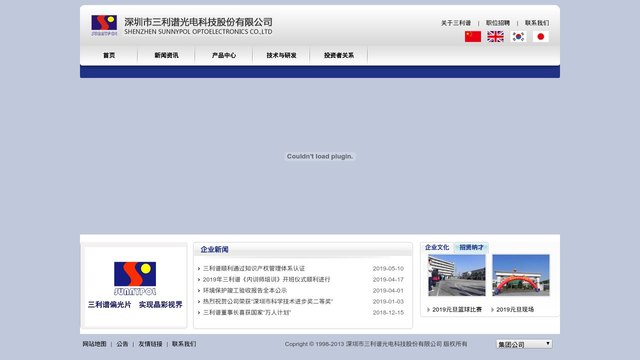Open the New Year arch photo thumbnail
640x360 pixels.
point(521,276)
